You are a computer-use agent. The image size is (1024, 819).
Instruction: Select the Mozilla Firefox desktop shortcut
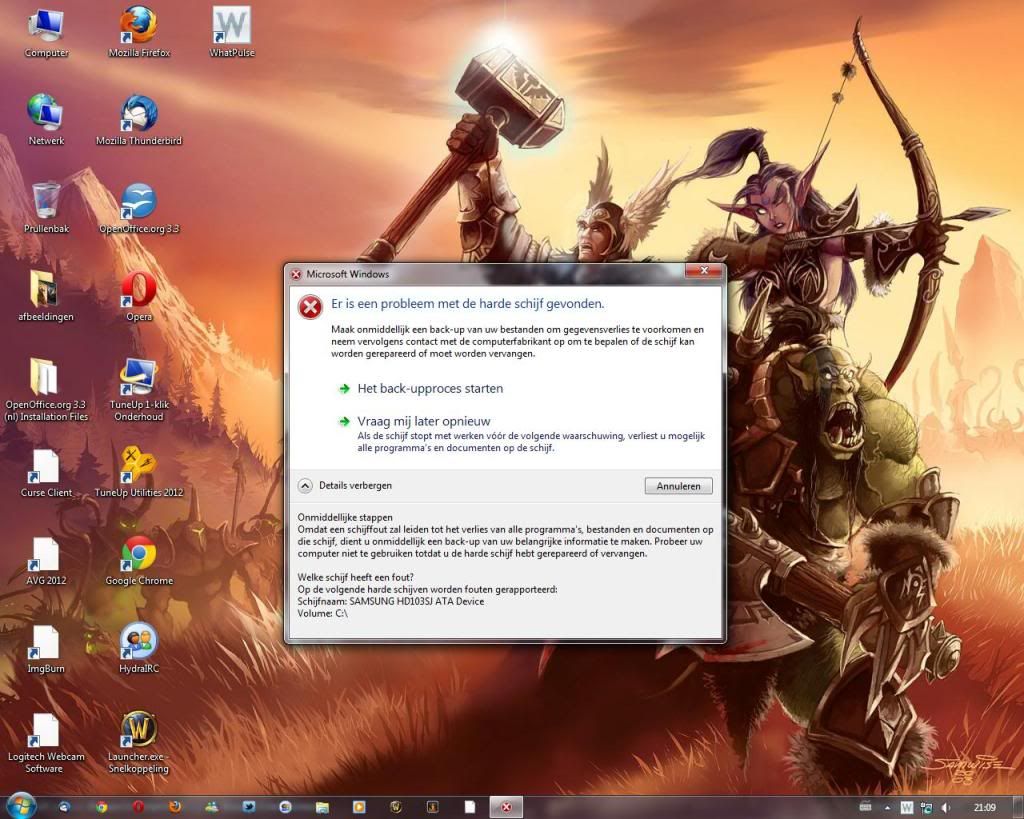click(139, 33)
